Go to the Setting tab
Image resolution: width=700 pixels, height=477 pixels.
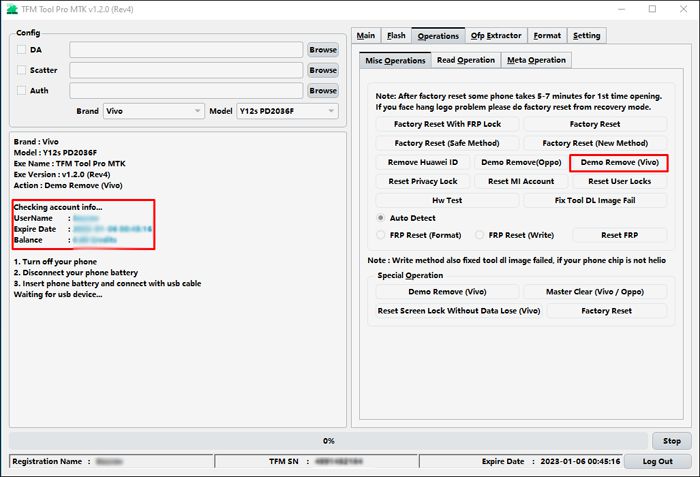(x=586, y=36)
